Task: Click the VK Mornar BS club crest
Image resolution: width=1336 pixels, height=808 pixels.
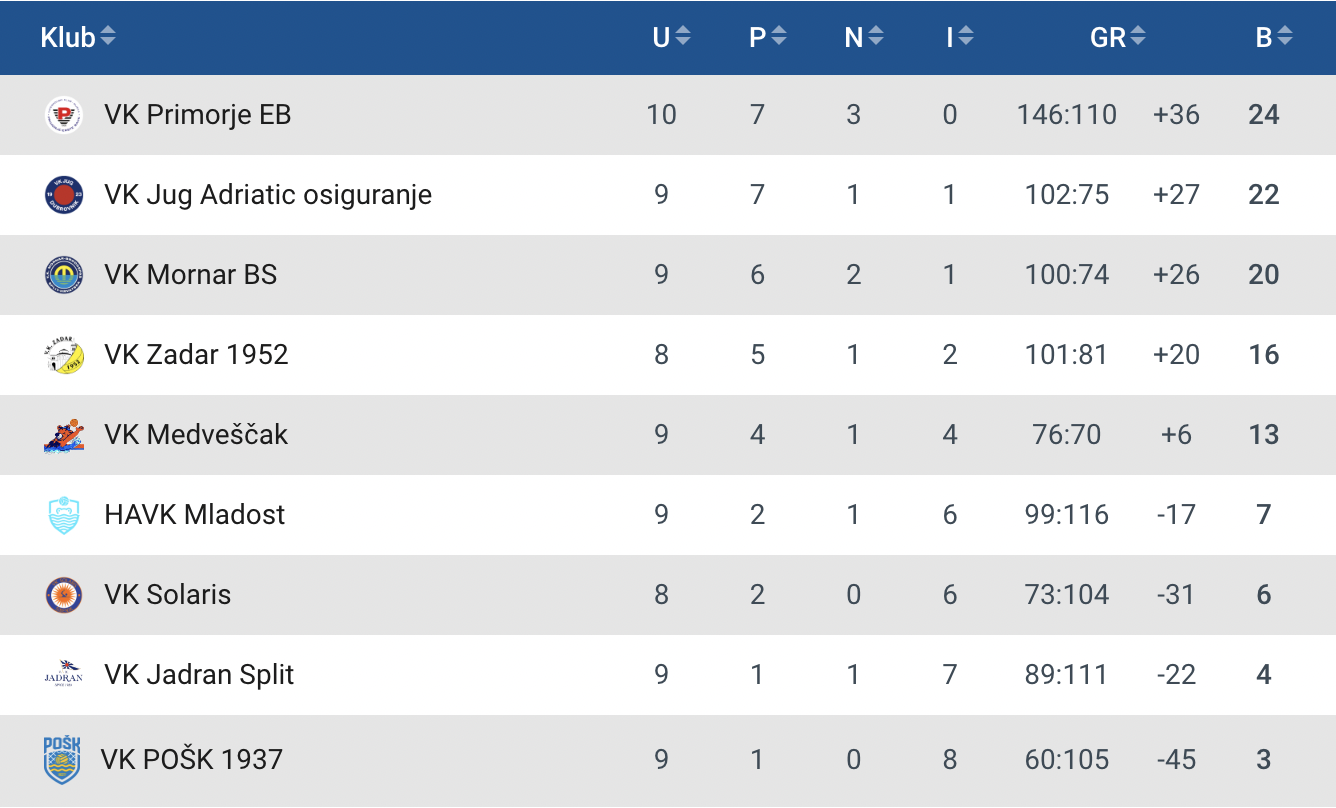Action: point(64,275)
